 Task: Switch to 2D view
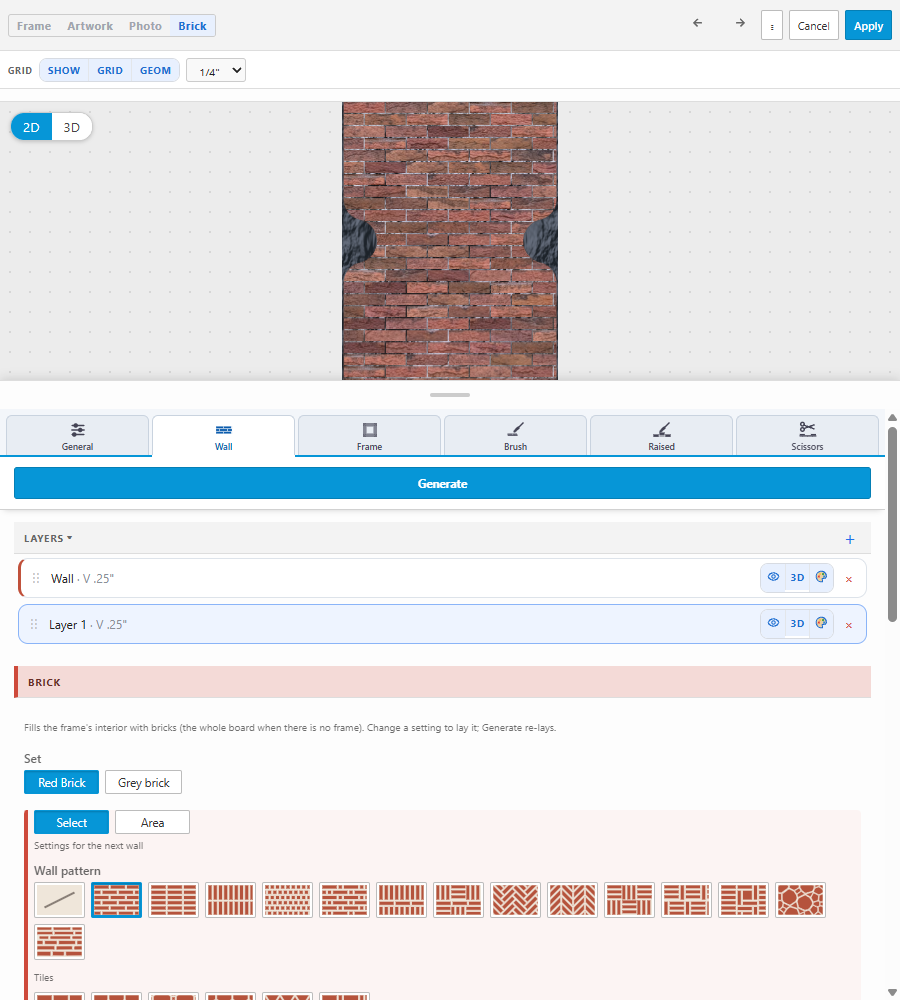click(x=31, y=127)
